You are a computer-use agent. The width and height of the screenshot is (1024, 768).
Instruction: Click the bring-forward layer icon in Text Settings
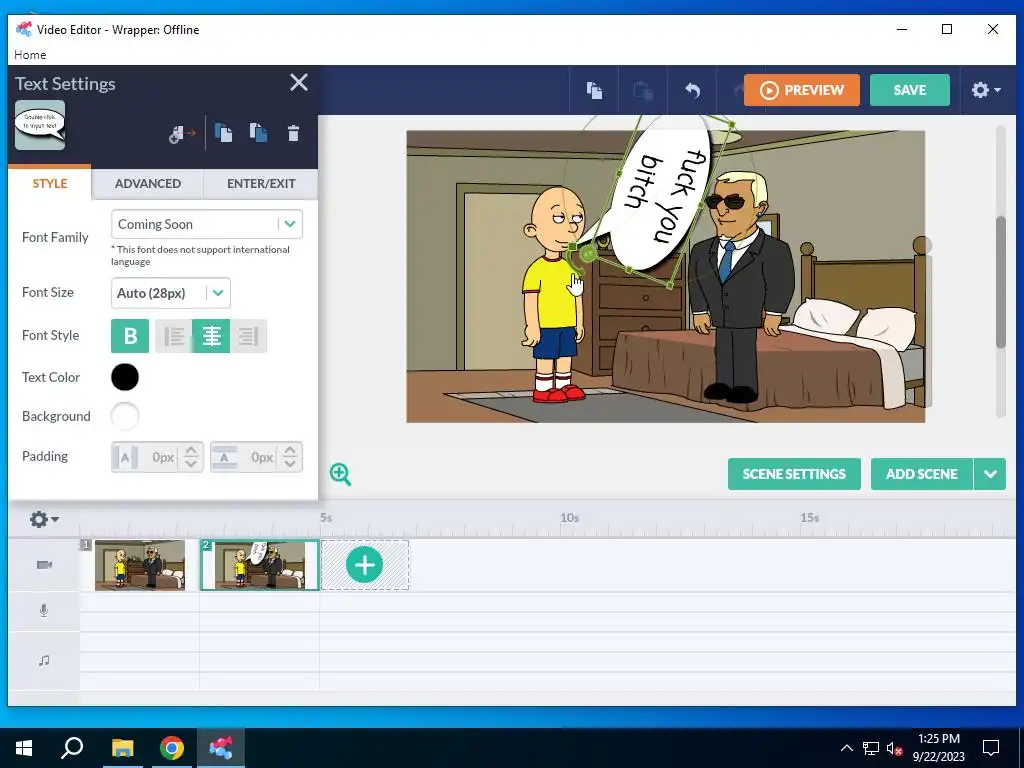223,133
